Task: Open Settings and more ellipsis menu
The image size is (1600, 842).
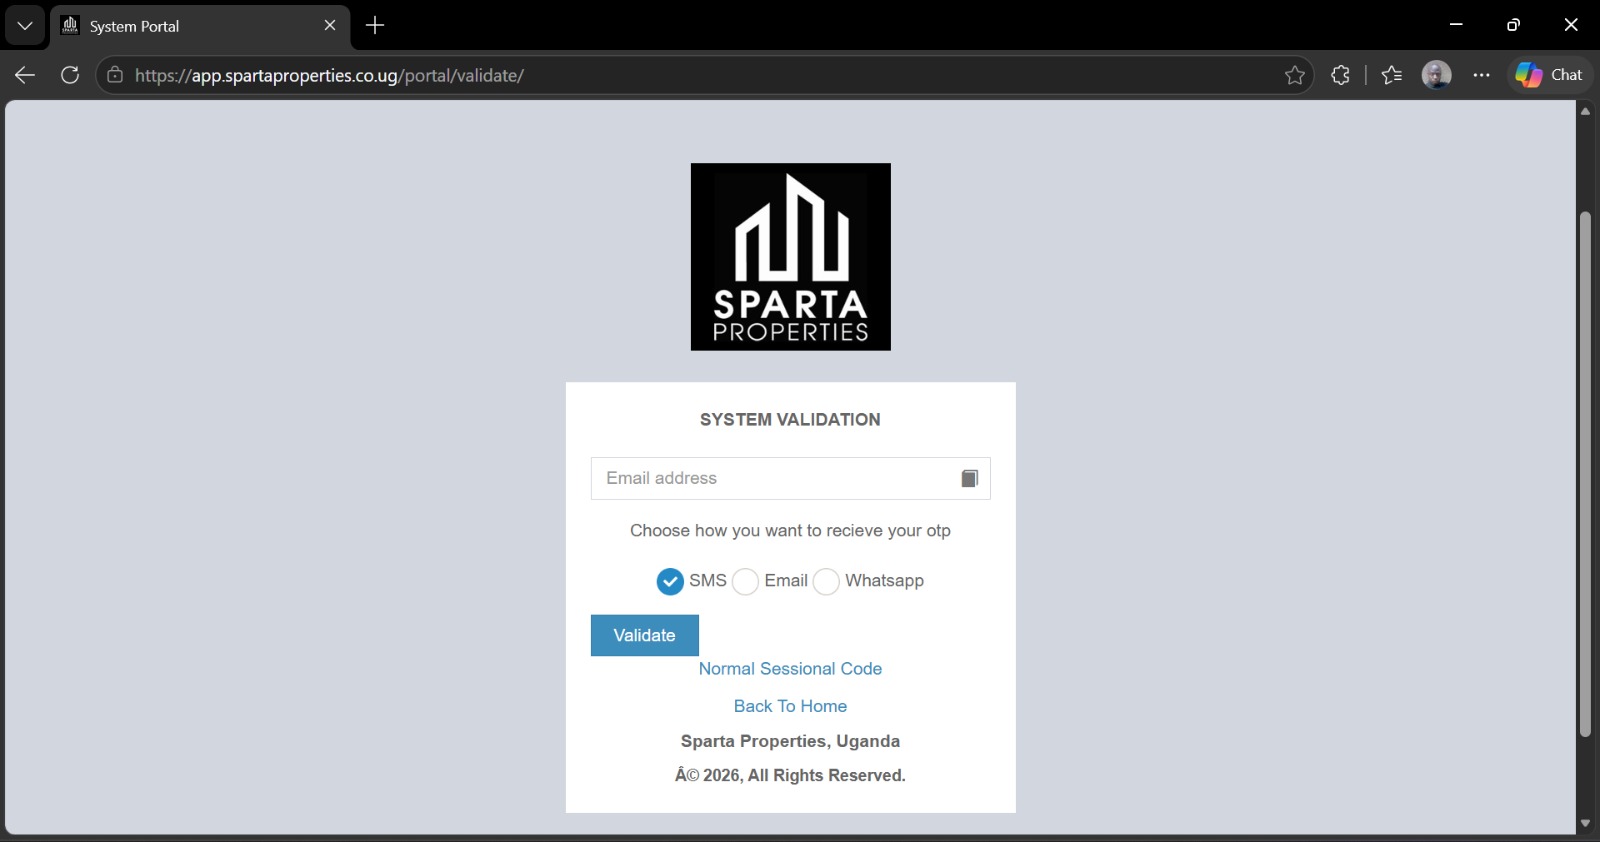Action: click(1482, 75)
